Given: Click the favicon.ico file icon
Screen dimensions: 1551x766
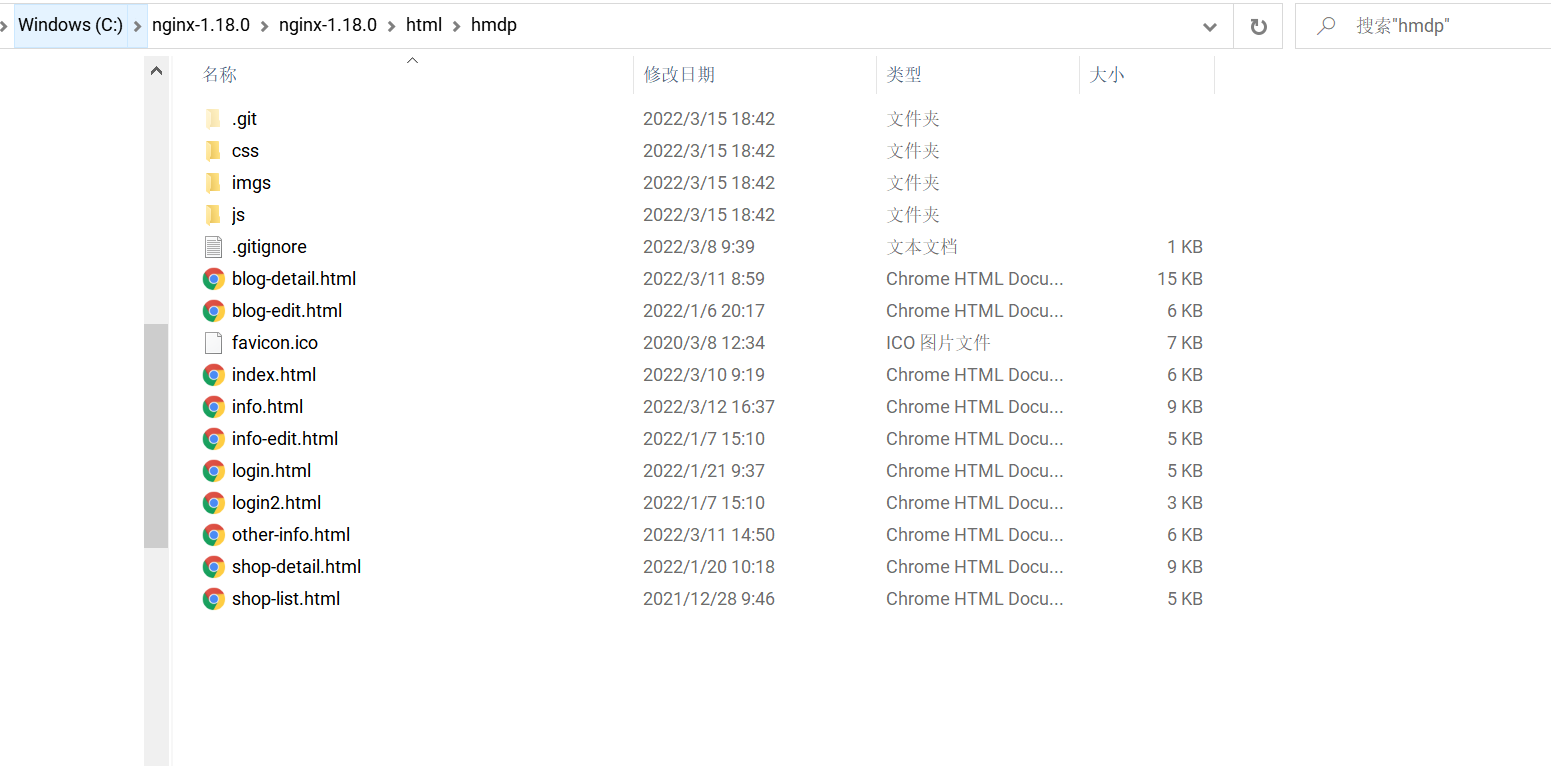Looking at the screenshot, I should pyautogui.click(x=213, y=343).
